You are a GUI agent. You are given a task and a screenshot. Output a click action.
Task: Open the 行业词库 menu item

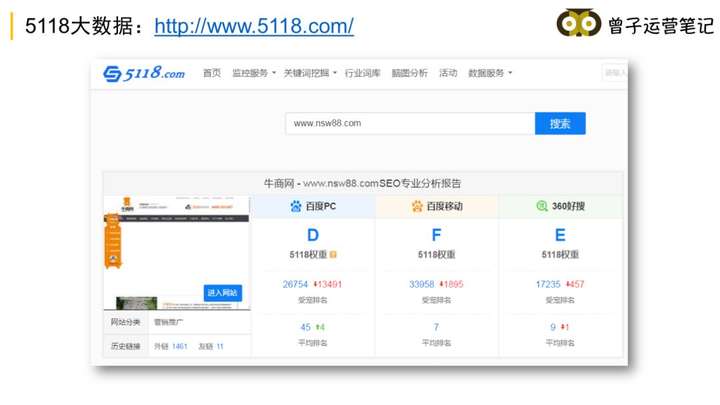click(x=362, y=73)
